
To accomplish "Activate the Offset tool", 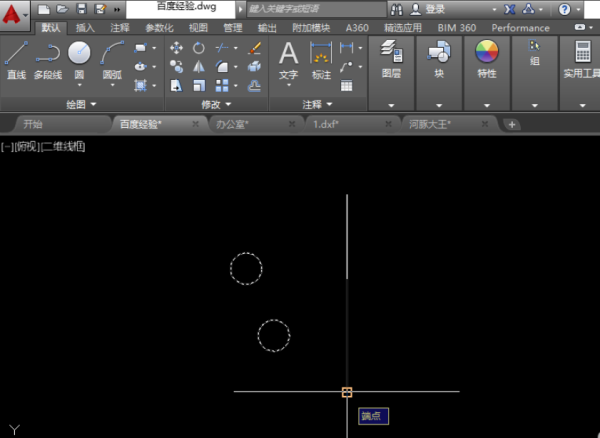I will click(x=254, y=86).
